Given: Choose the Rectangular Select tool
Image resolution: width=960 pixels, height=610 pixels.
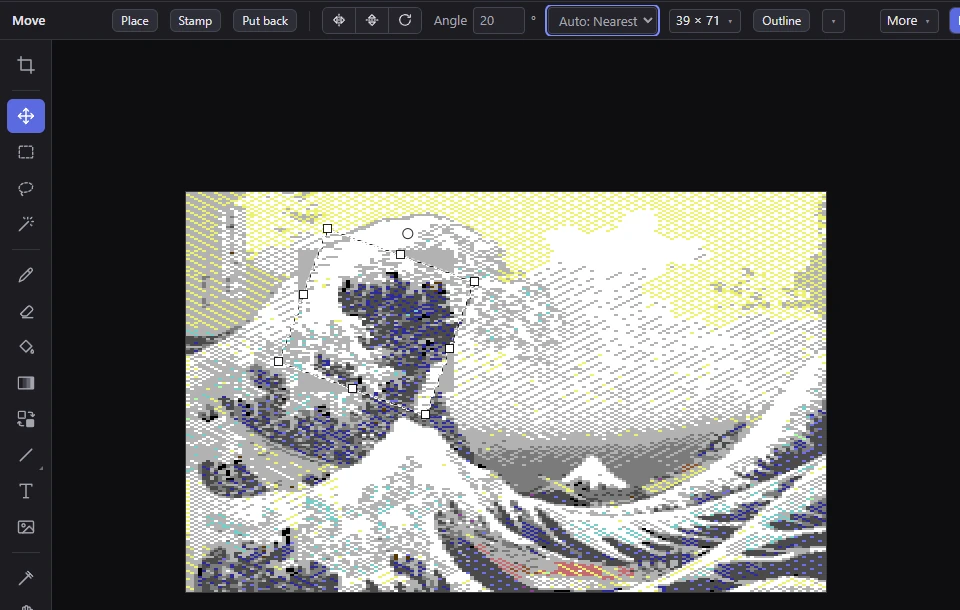Looking at the screenshot, I should pyautogui.click(x=26, y=152).
